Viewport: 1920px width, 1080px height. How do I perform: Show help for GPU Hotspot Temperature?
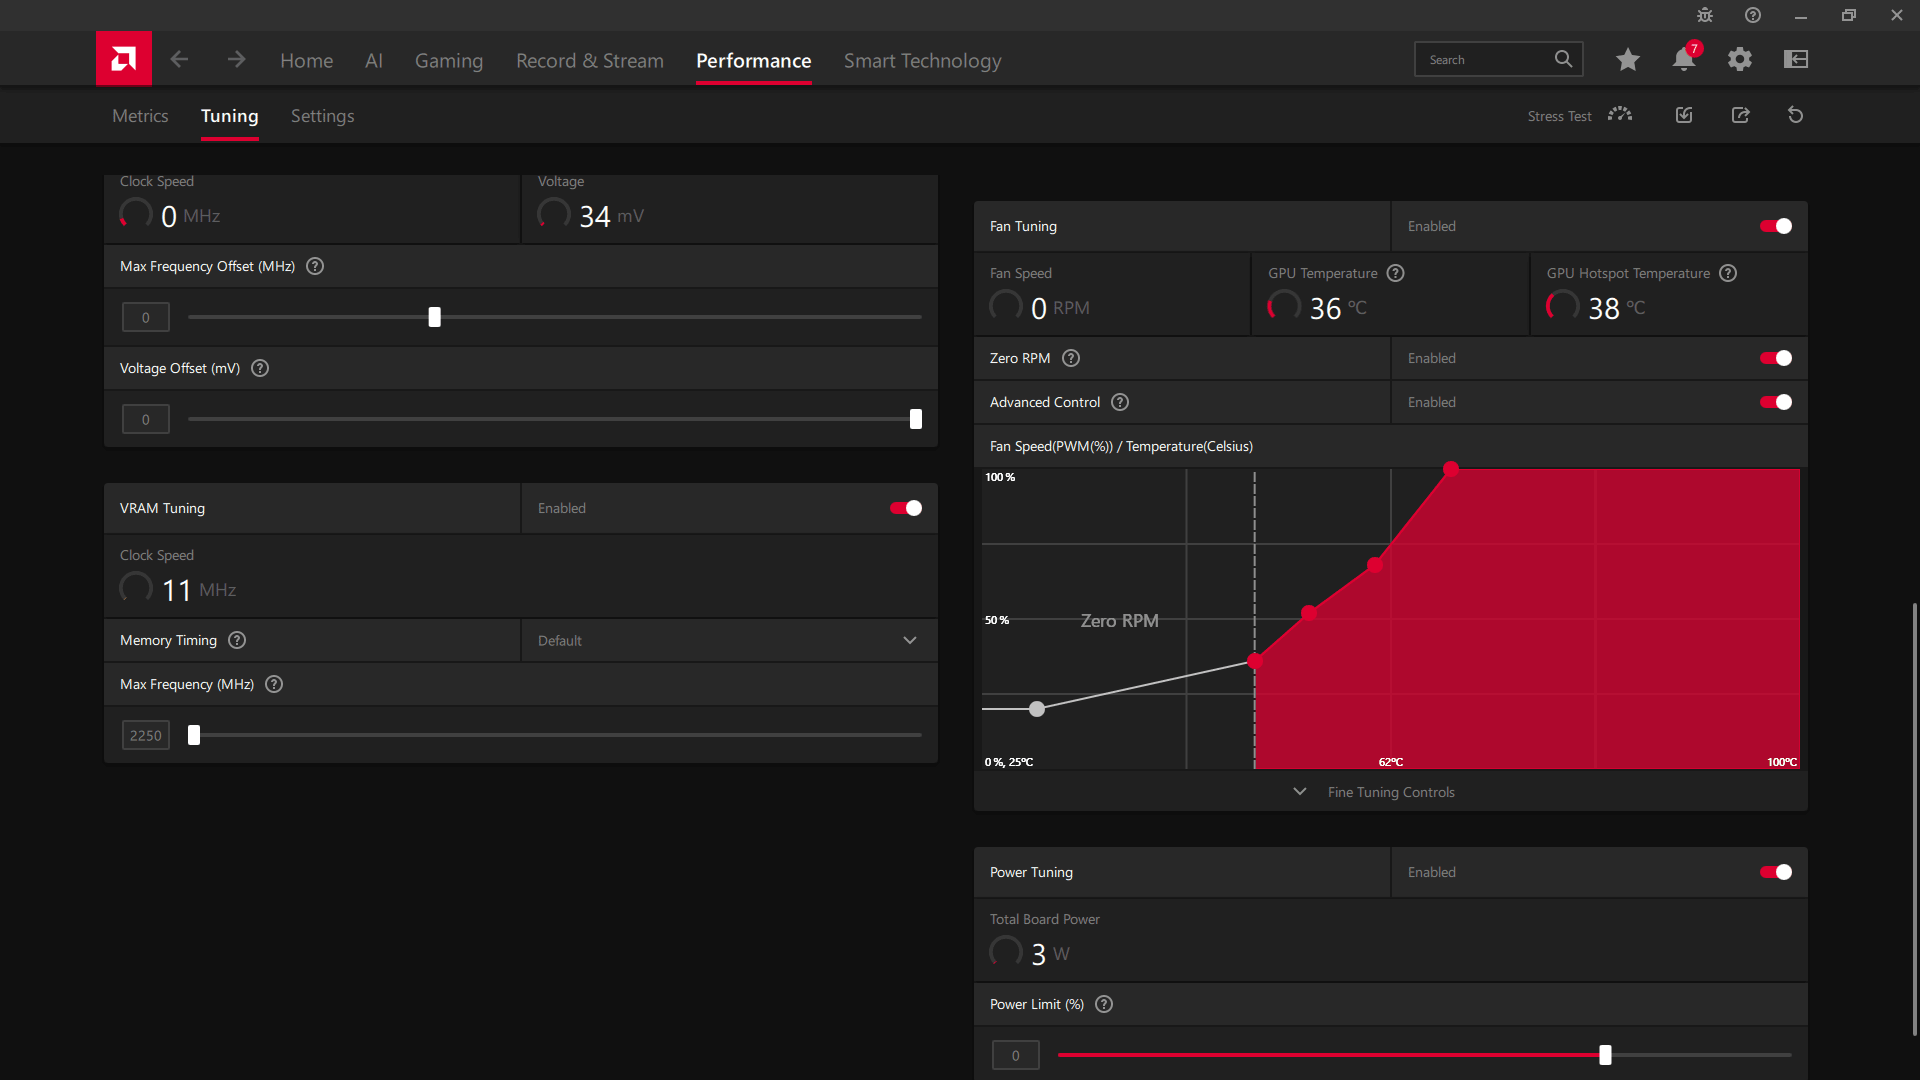pyautogui.click(x=1728, y=273)
